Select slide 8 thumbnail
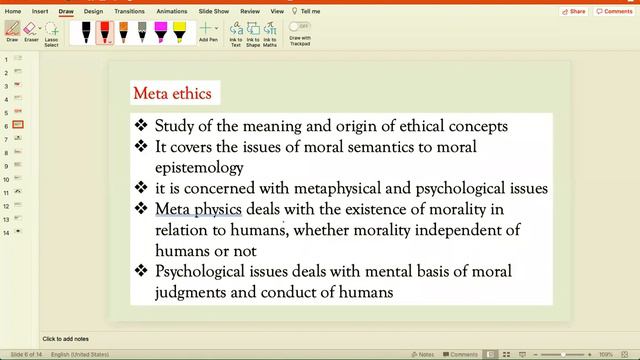 pyautogui.click(x=18, y=151)
